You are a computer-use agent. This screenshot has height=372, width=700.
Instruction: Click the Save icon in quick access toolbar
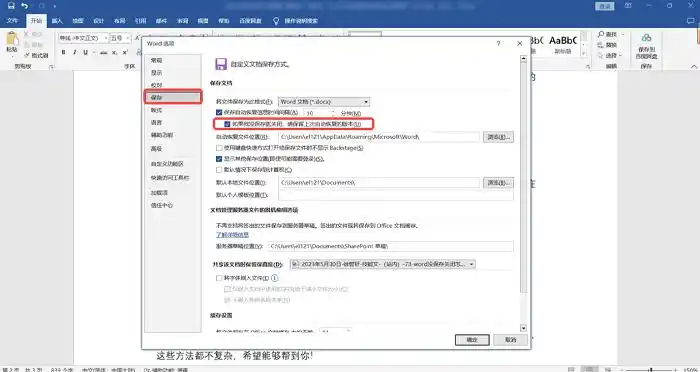click(11, 6)
